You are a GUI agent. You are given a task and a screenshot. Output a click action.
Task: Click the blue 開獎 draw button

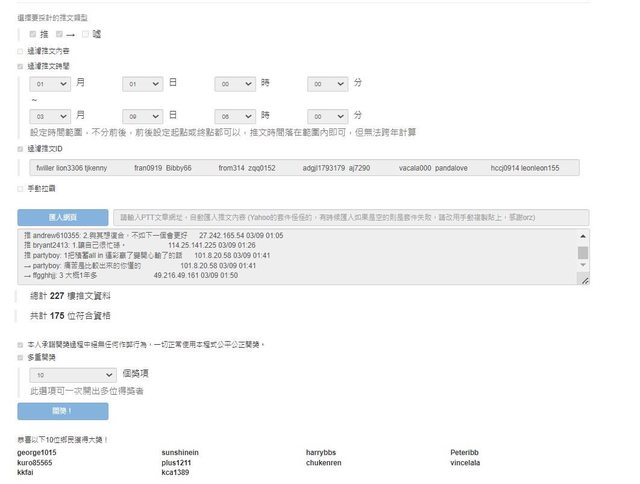tap(62, 411)
